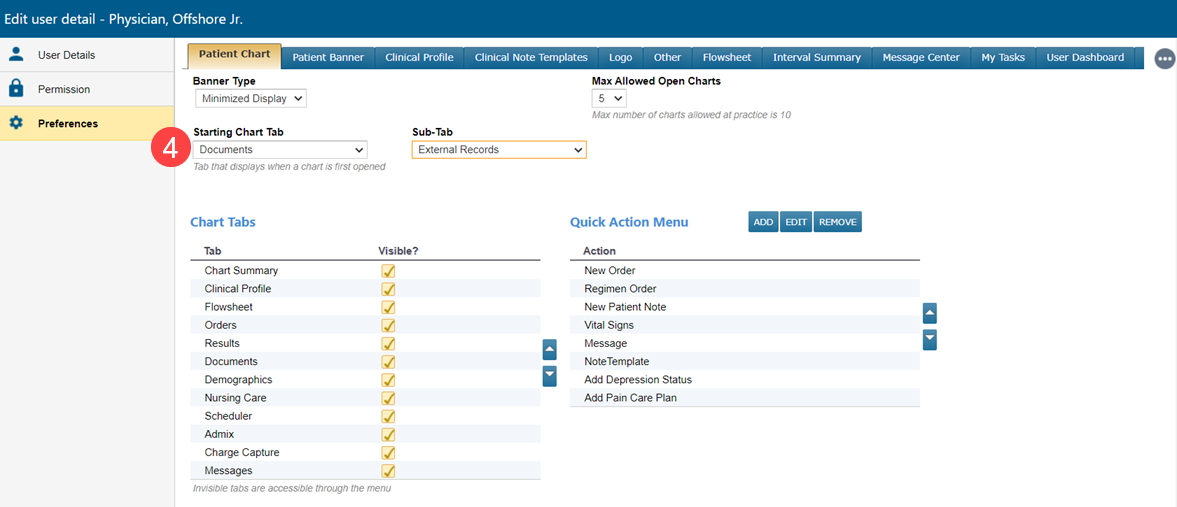
Task: Click the Permission lock icon
Action: [16, 89]
